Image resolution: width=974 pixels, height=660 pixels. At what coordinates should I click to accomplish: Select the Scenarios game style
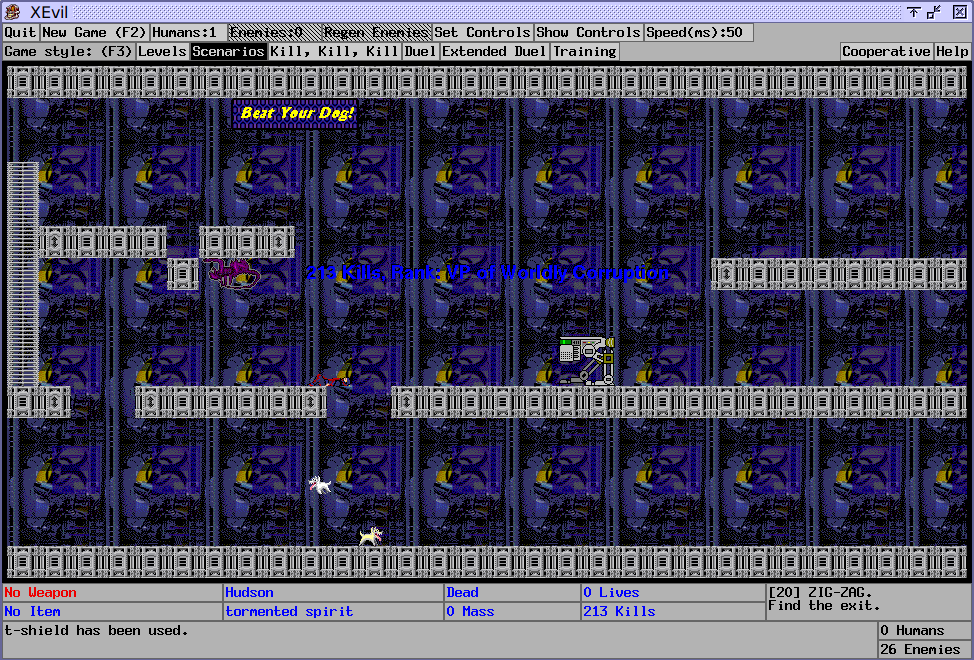pyautogui.click(x=229, y=52)
